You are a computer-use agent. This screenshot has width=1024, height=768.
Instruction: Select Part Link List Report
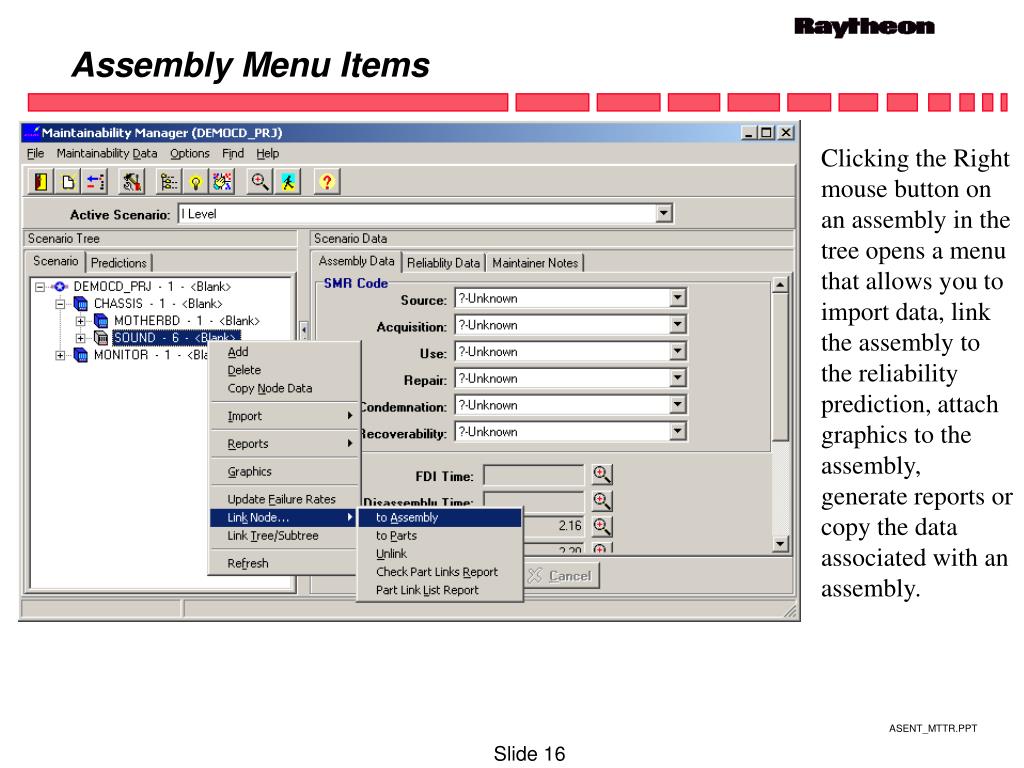440,590
